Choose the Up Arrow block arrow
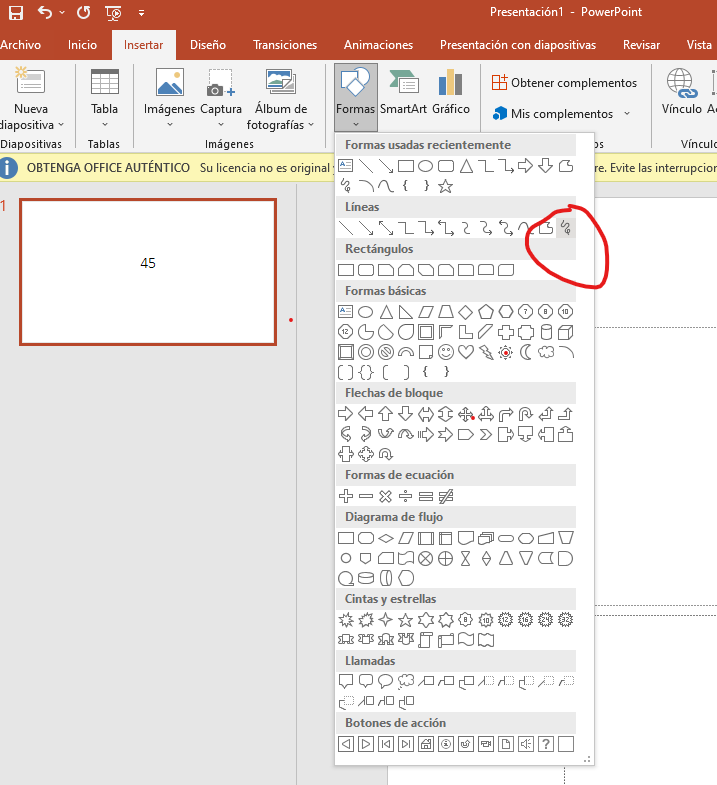 point(386,414)
